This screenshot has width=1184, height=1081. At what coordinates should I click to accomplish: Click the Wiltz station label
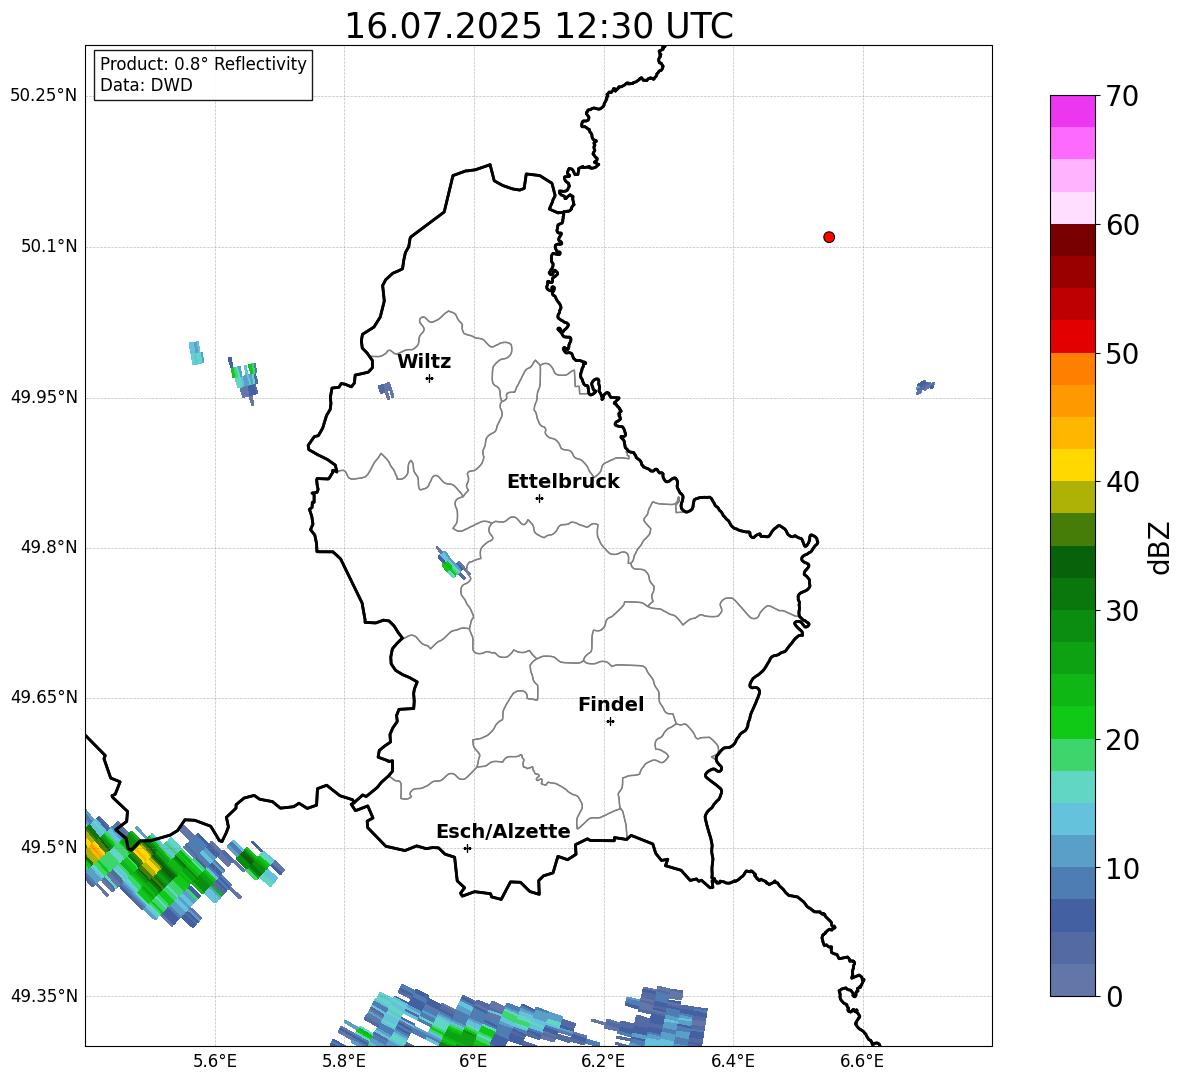424,362
